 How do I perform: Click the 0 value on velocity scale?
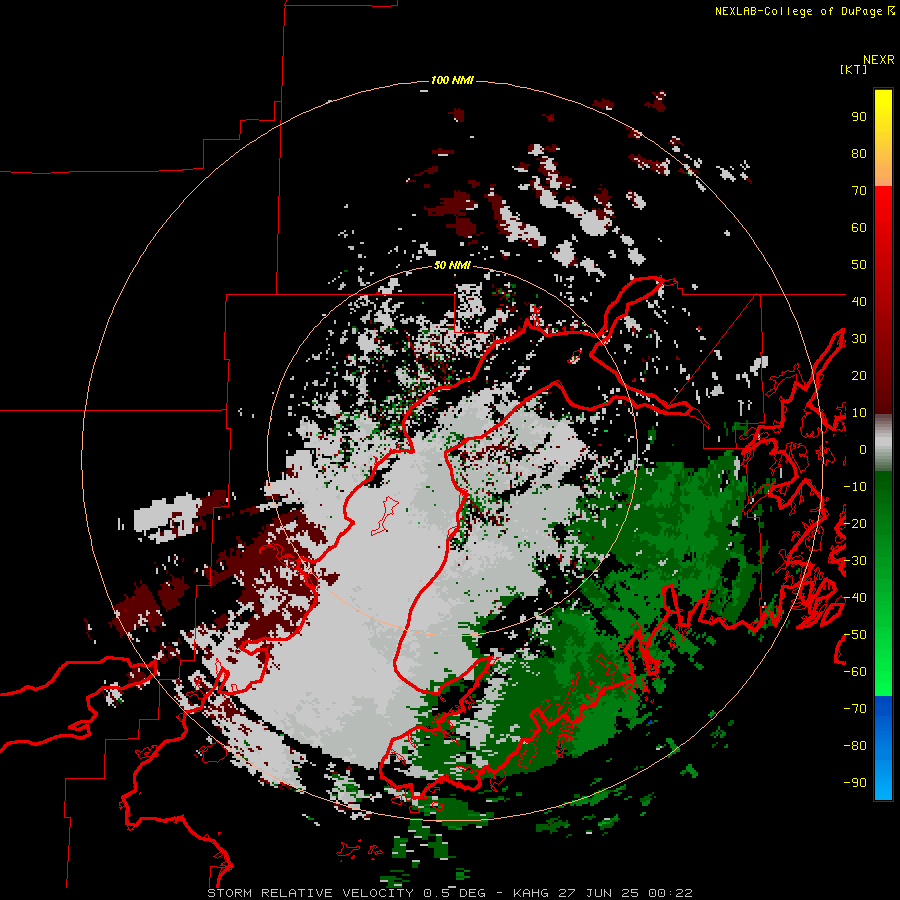[x=863, y=450]
